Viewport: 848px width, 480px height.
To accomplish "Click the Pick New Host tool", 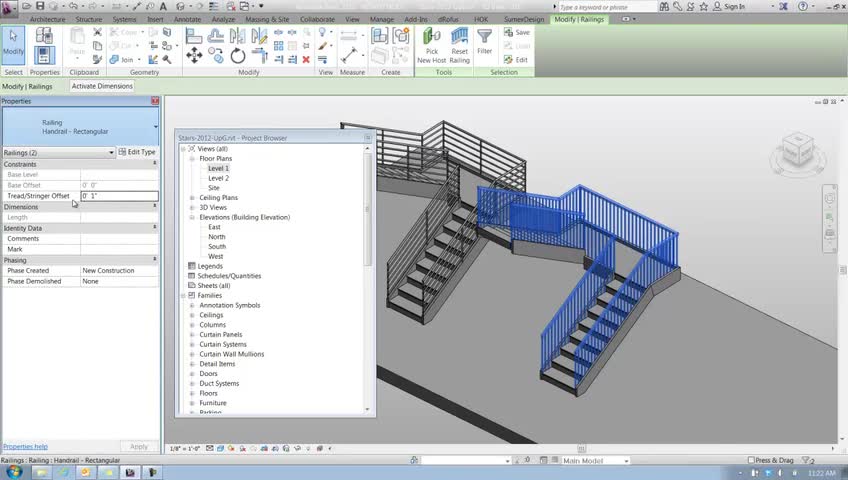I will [431, 45].
